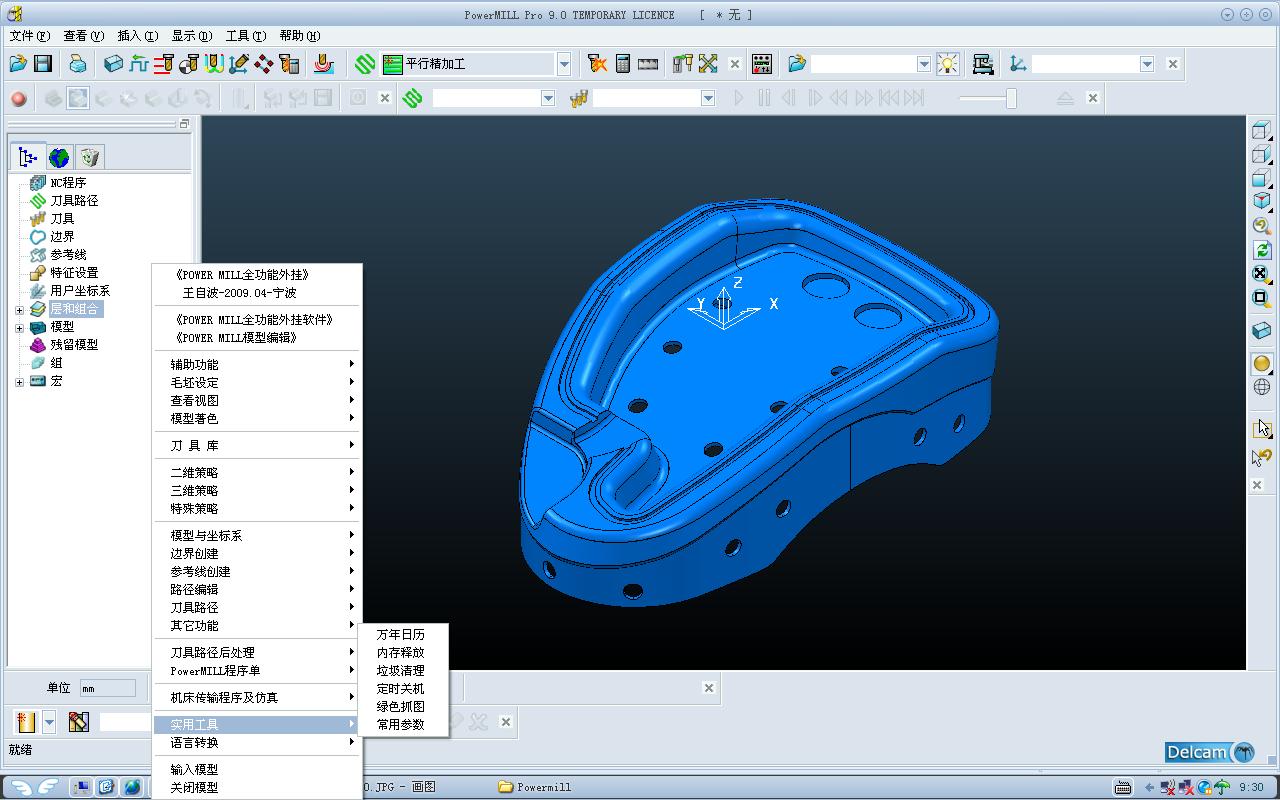Viewport: 1280px width, 800px height.
Task: Open the 语言转换 submenu
Action: coord(258,743)
